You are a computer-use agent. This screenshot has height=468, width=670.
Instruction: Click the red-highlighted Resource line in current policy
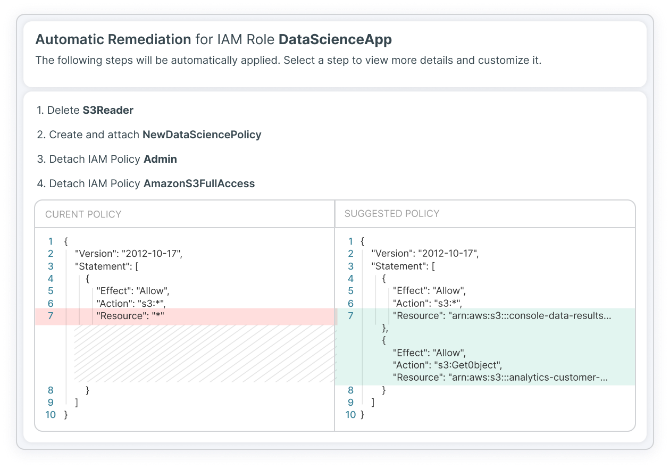(130, 315)
